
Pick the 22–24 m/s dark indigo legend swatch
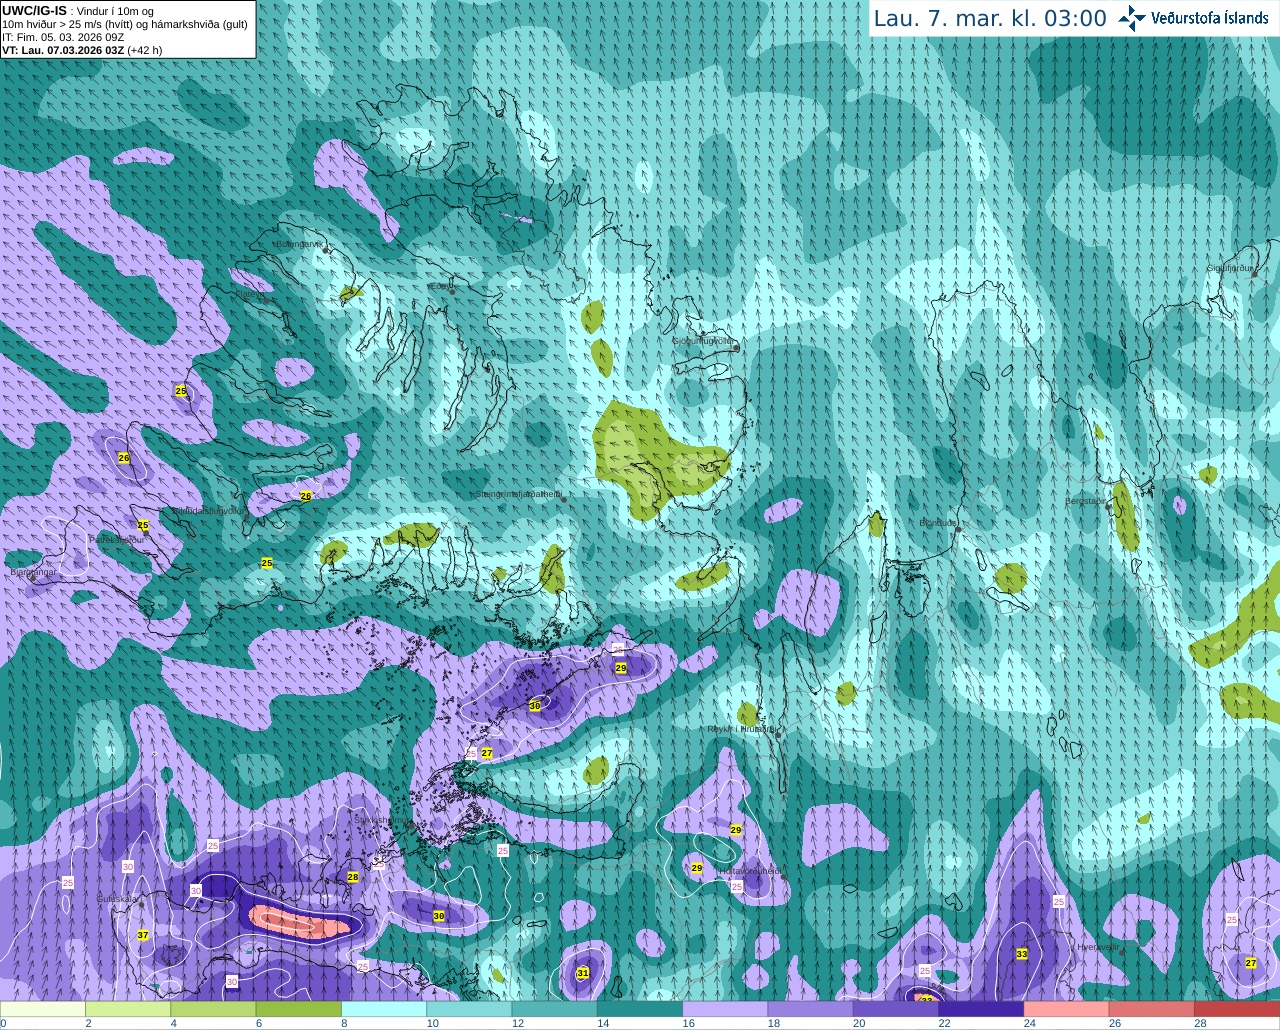981,1009
